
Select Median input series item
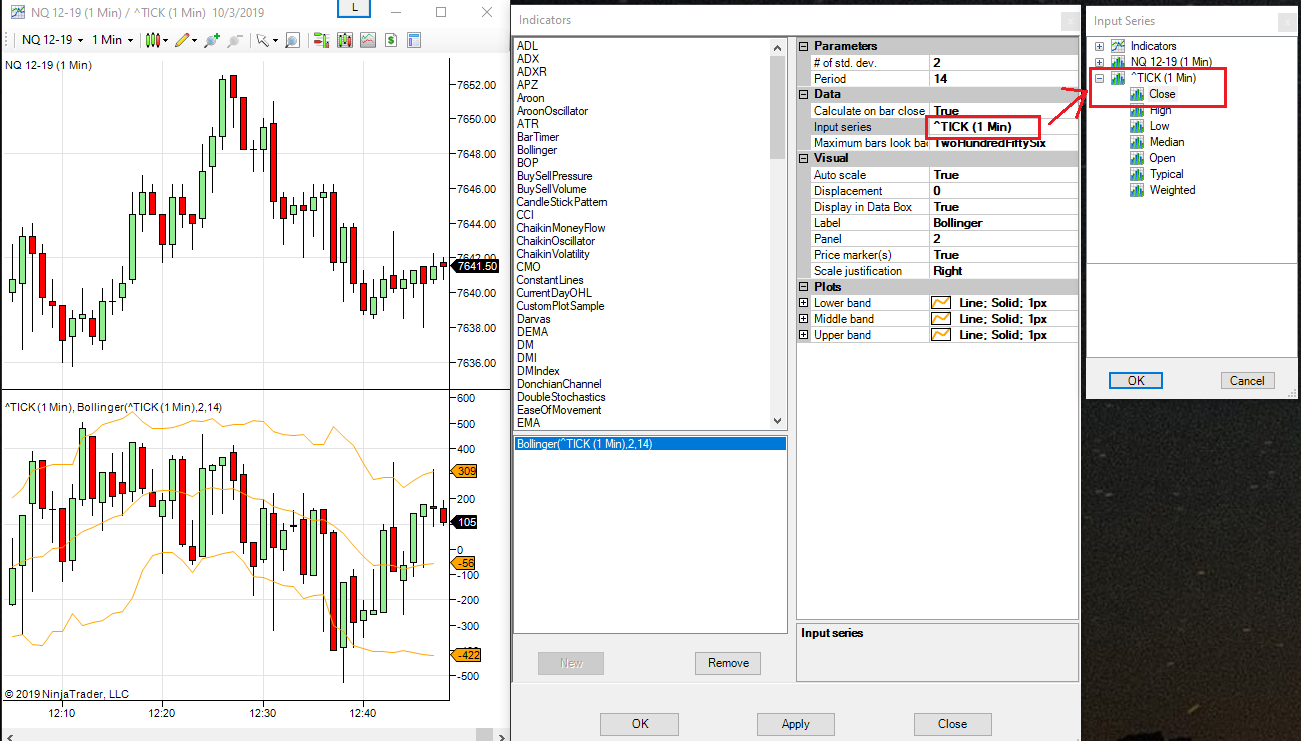1167,142
